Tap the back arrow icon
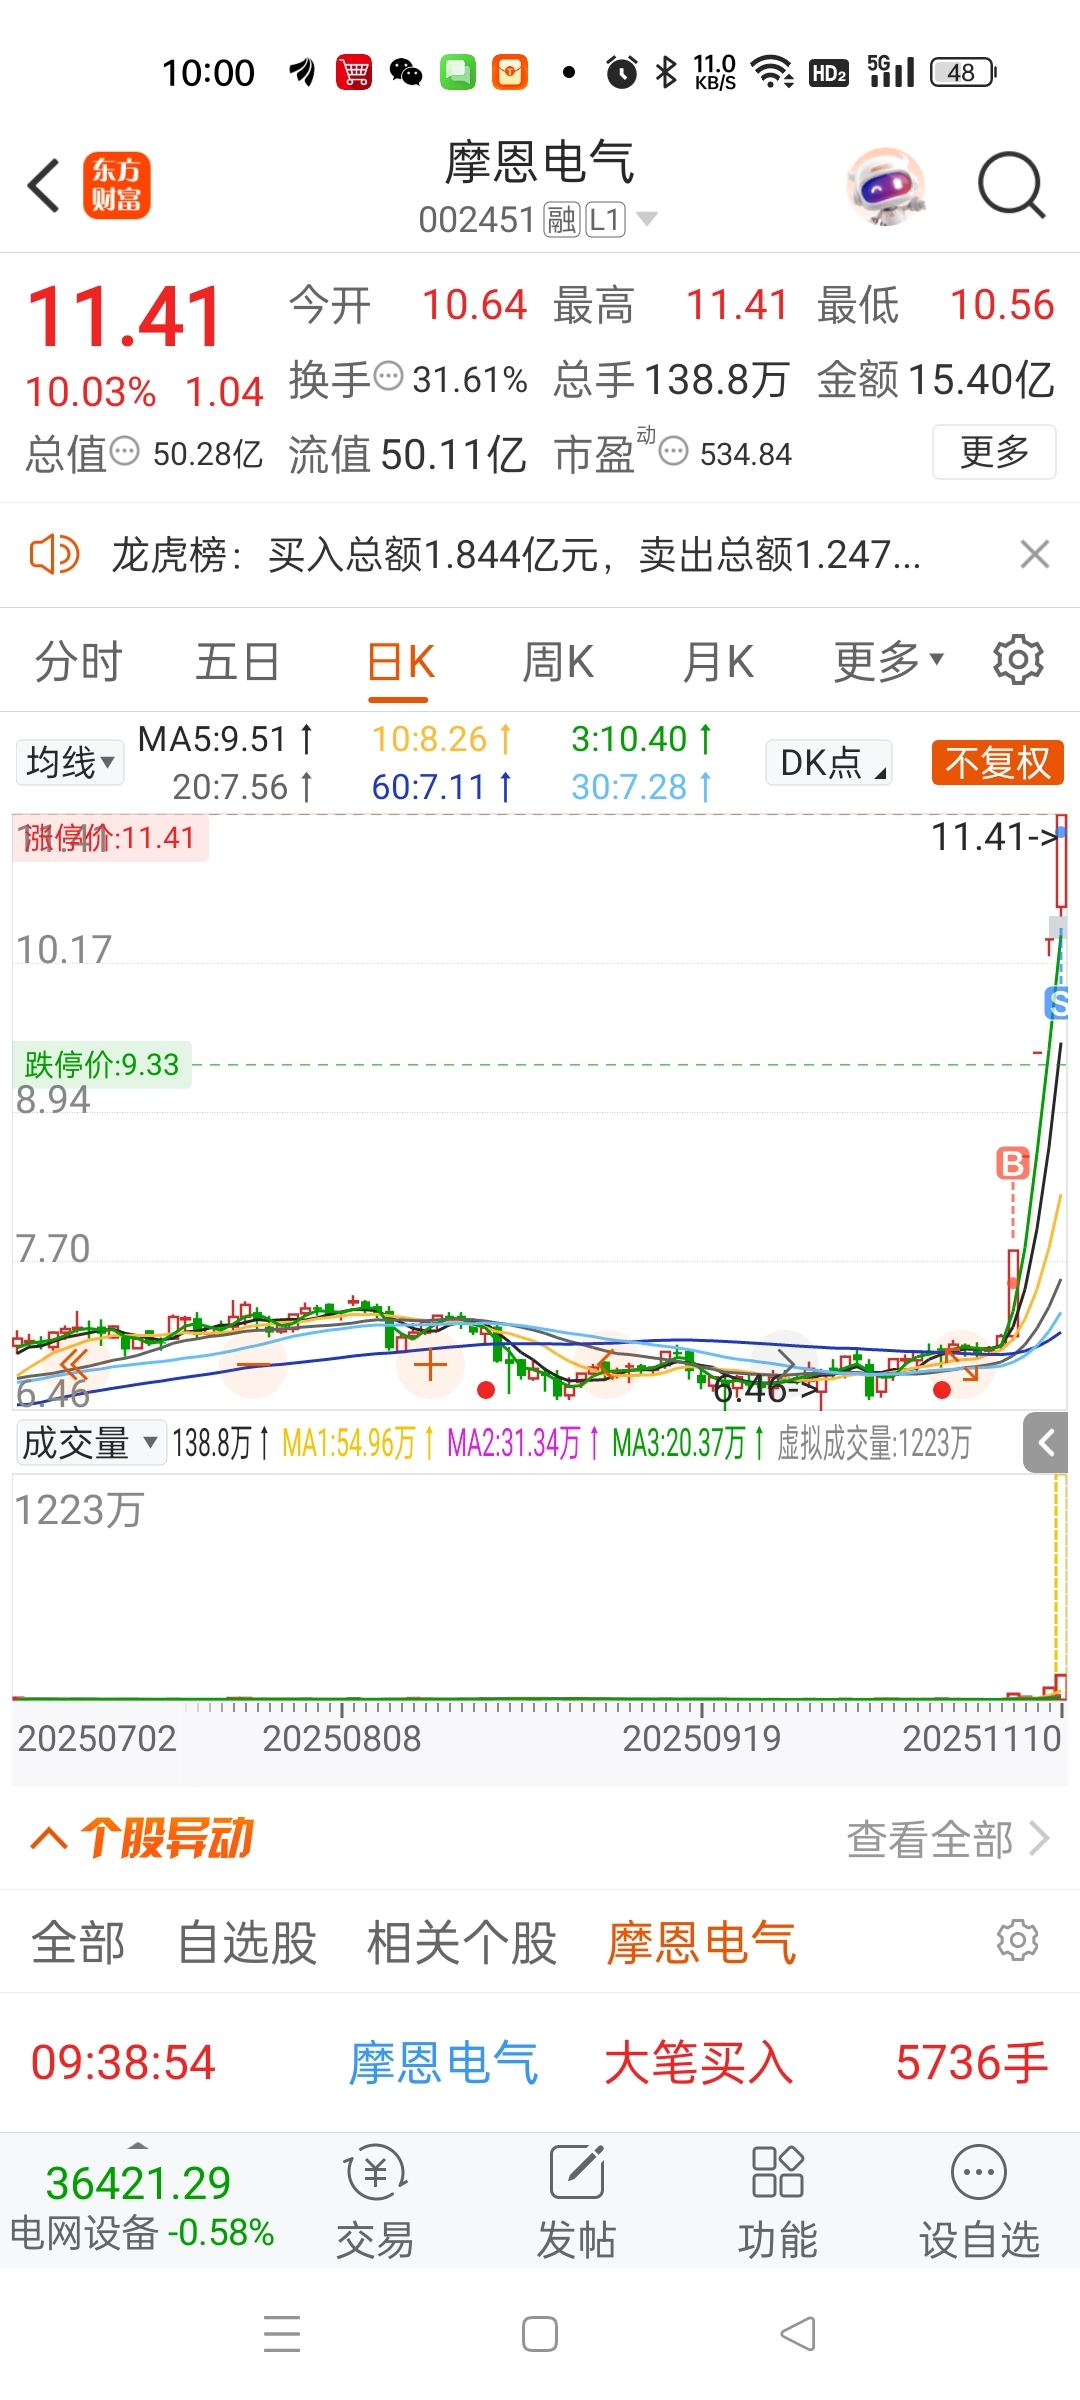This screenshot has width=1080, height=2400. click(44, 185)
